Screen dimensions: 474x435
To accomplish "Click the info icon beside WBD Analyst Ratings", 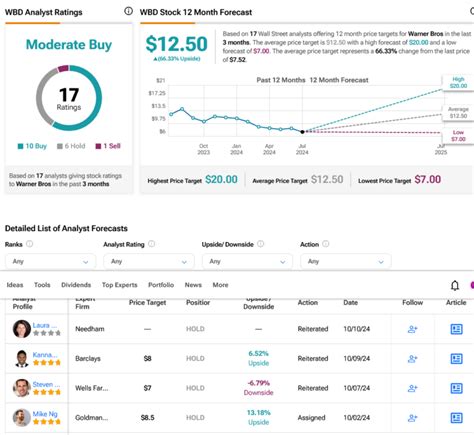I will click(128, 11).
